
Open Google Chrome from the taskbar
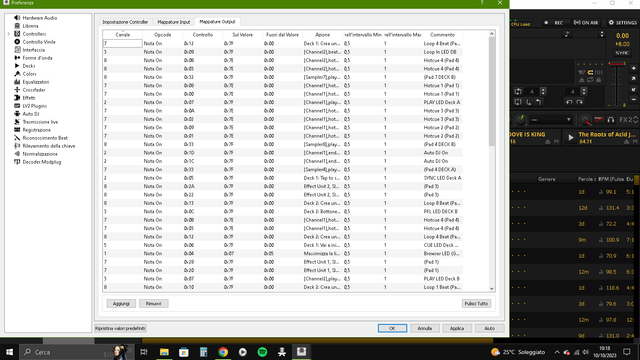pos(223,352)
